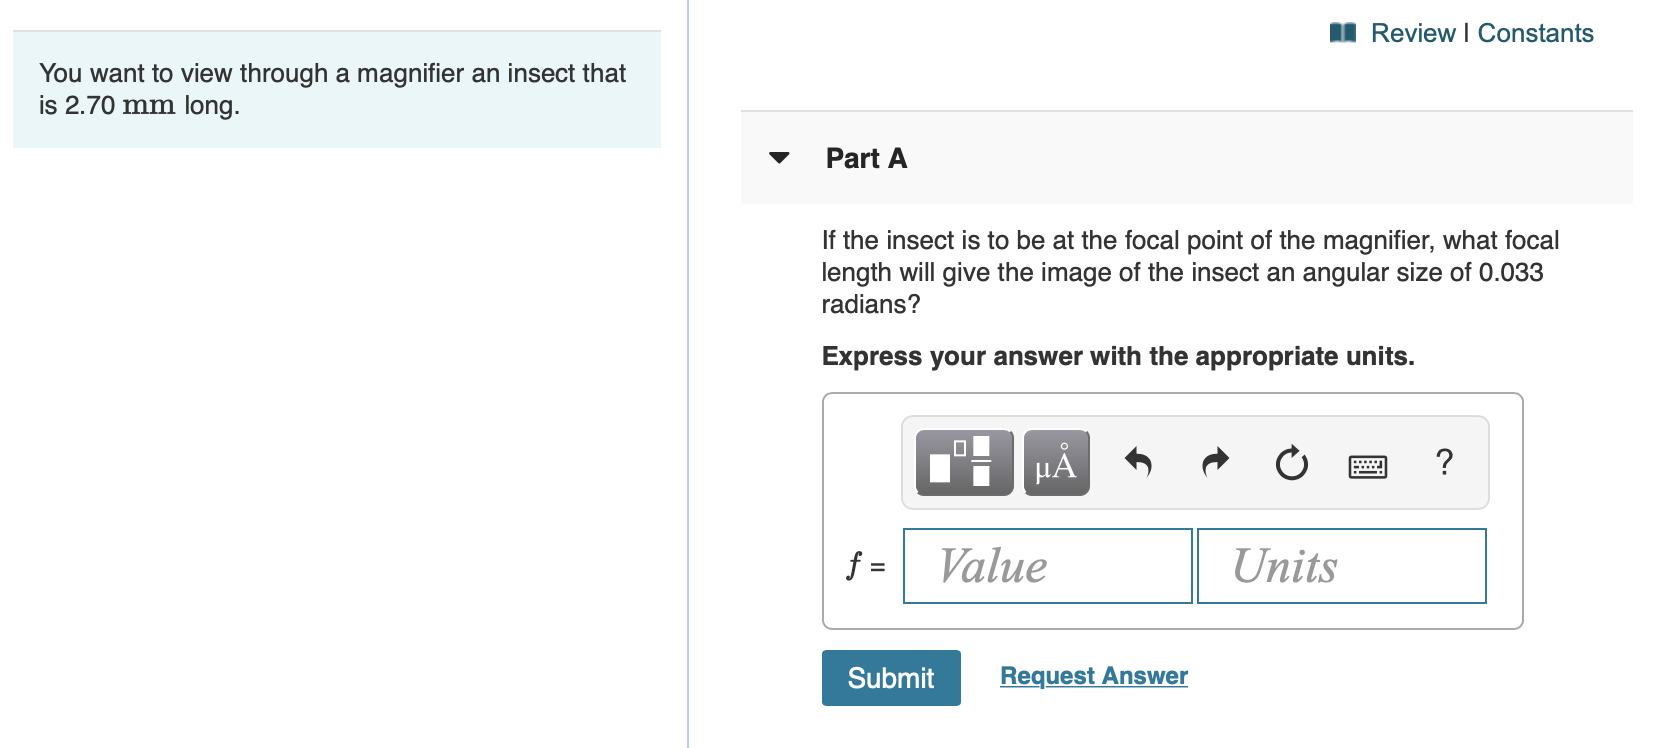Click the Review book icon

(1341, 32)
